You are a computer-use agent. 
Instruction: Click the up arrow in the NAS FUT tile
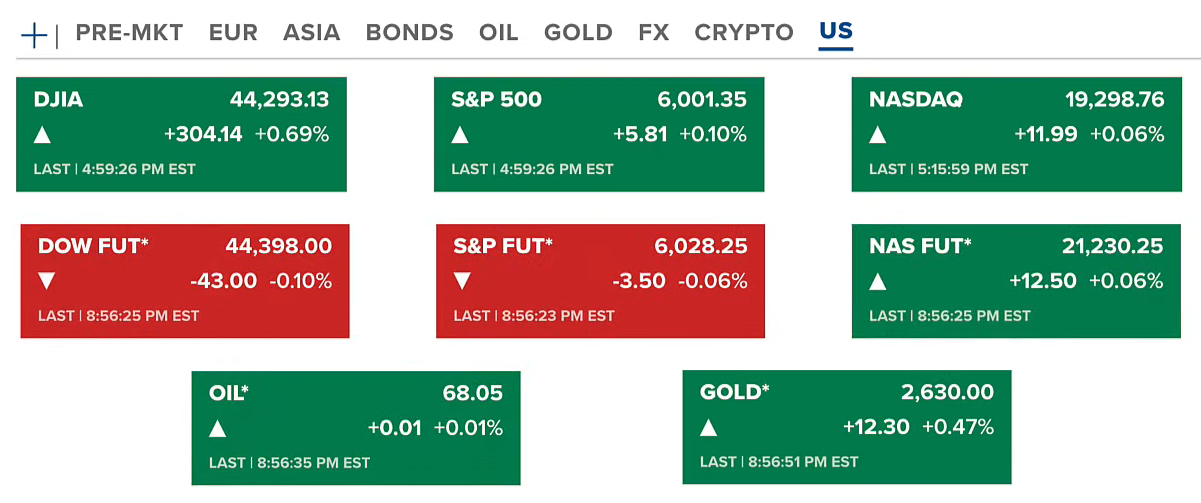877,281
